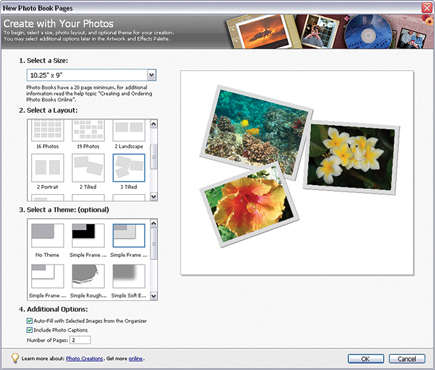Select the 19 Photos layout thumbnail
Image resolution: width=435 pixels, height=370 pixels.
[88, 131]
